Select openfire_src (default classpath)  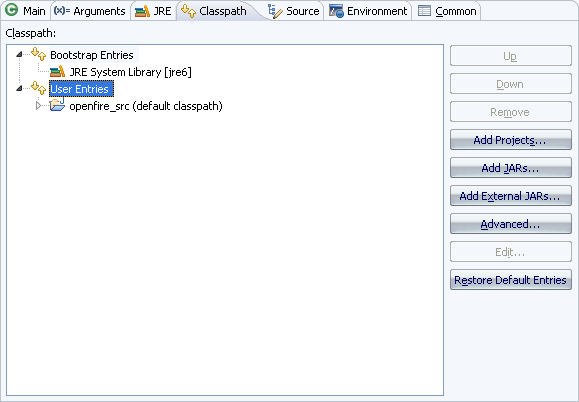(146, 106)
